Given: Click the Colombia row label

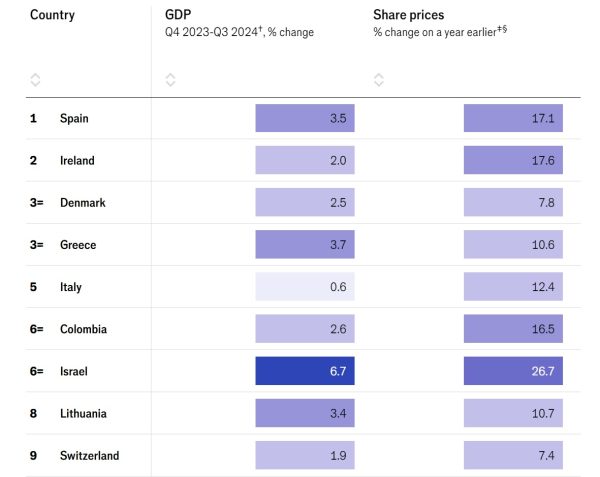Looking at the screenshot, I should click(x=83, y=329).
